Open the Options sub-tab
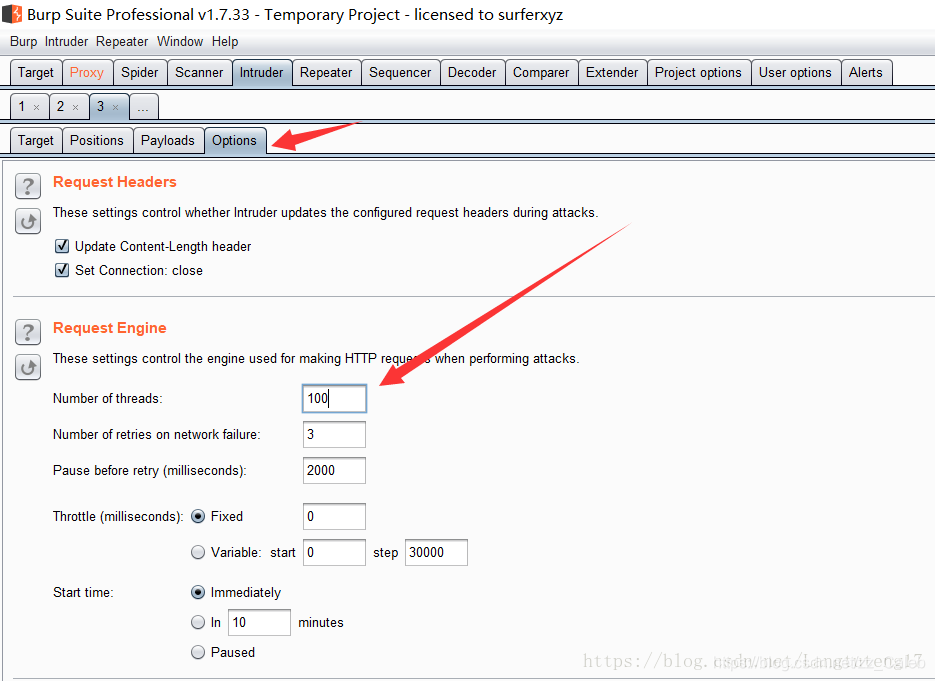The image size is (935, 681). (x=235, y=141)
